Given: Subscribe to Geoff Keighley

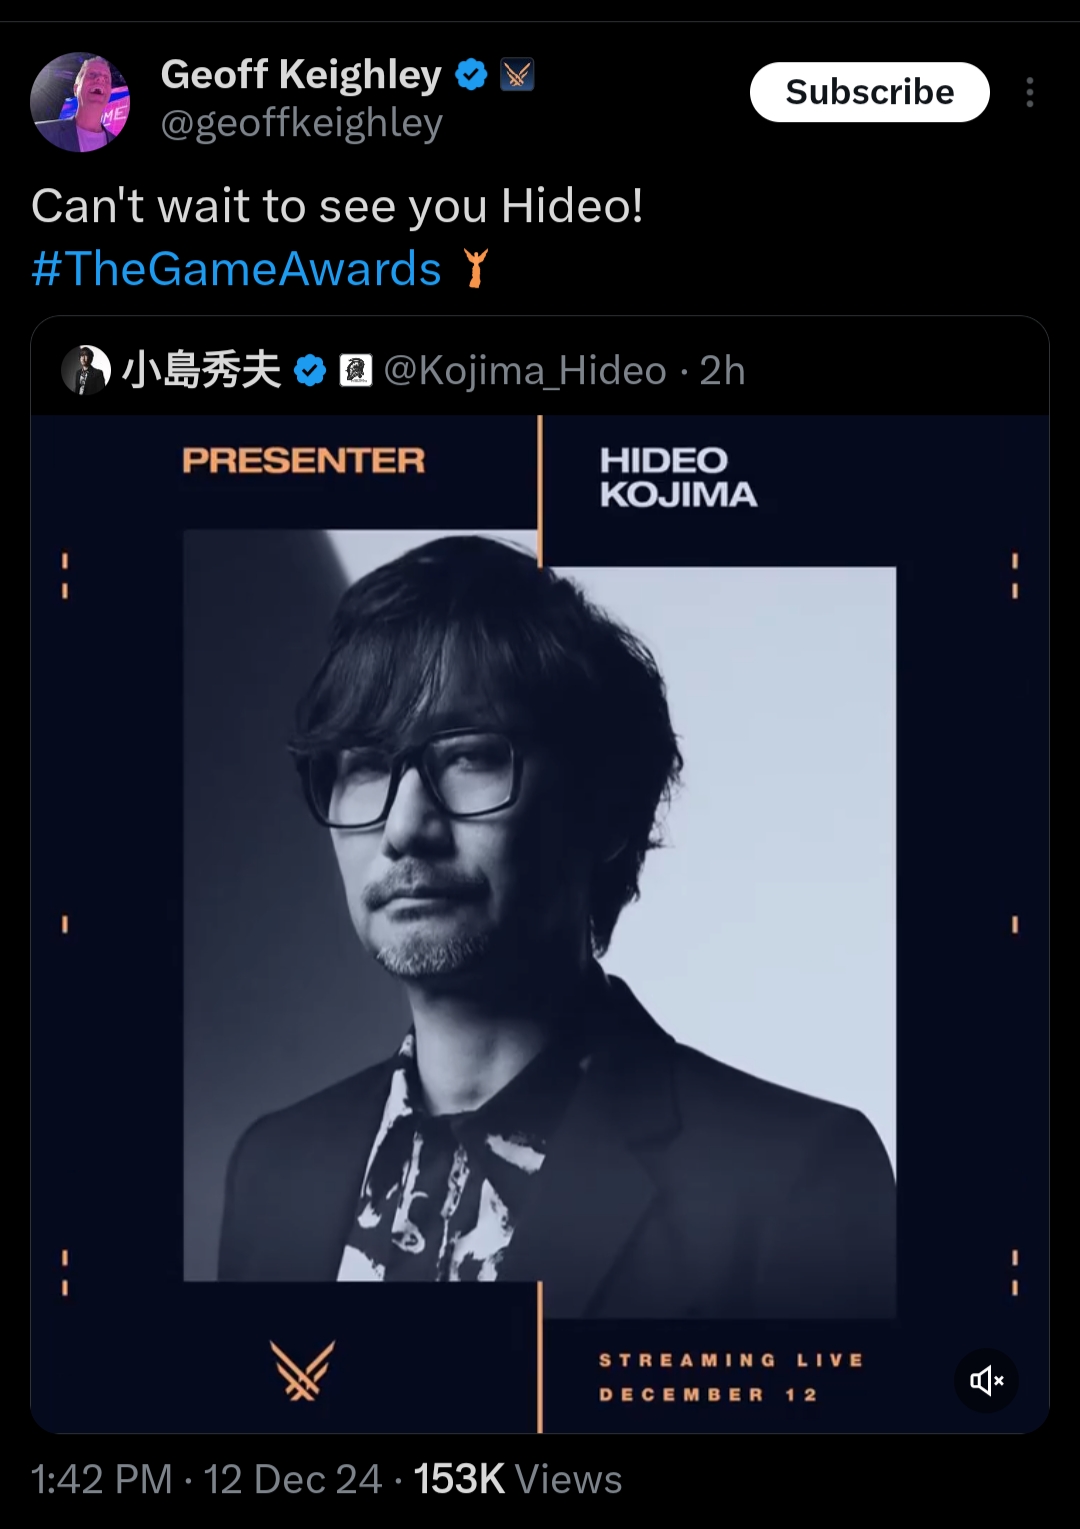Looking at the screenshot, I should [x=869, y=92].
